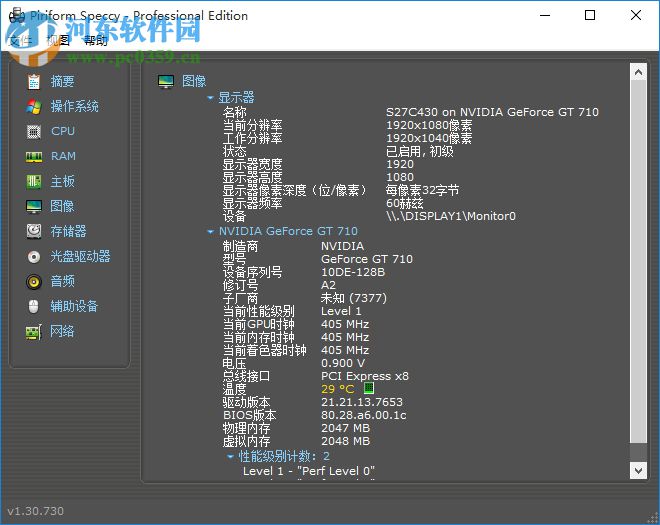Collapse the 显示器 monitor section
The height and width of the screenshot is (525, 660).
pos(210,98)
